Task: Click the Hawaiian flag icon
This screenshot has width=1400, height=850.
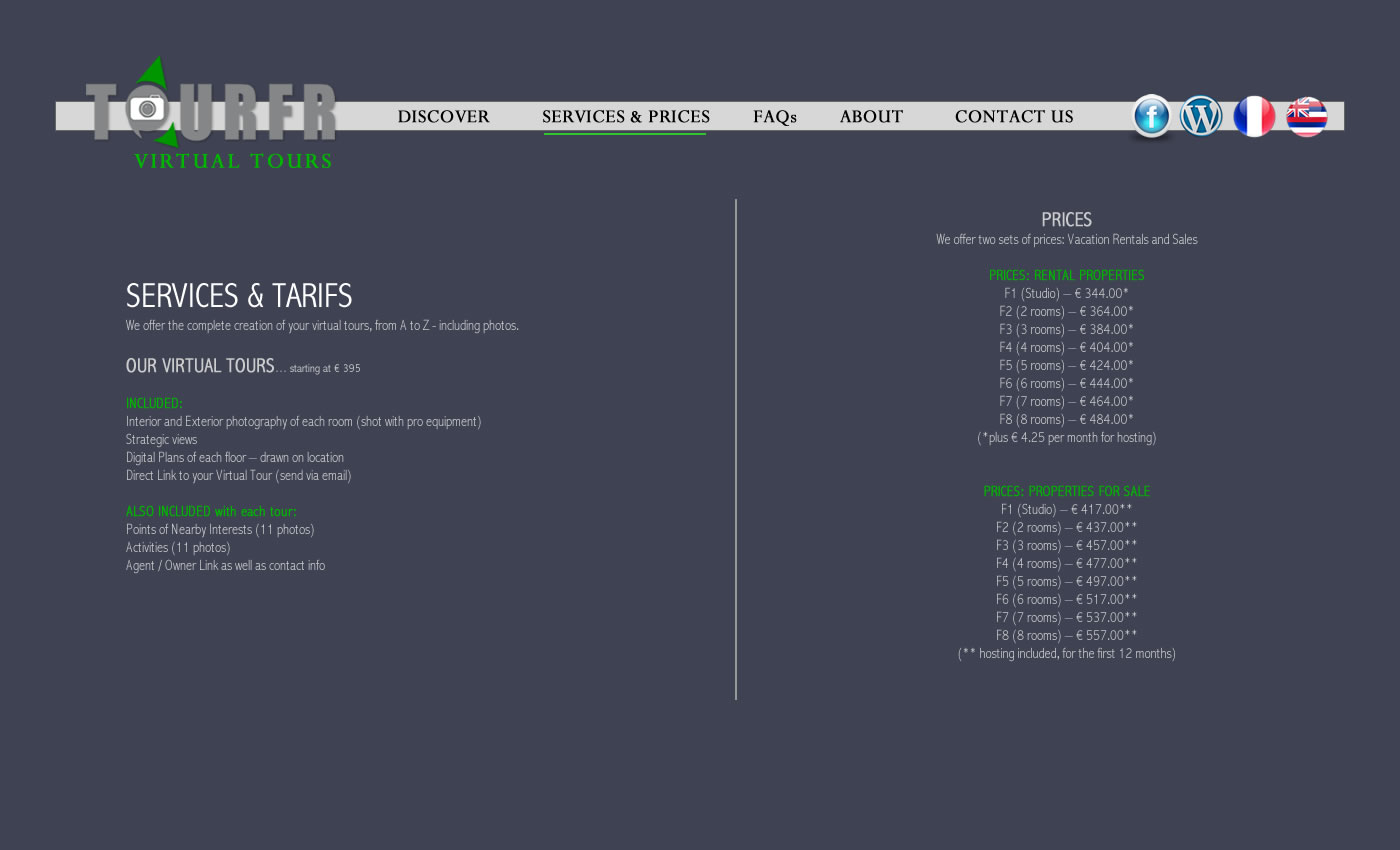Action: (x=1306, y=117)
